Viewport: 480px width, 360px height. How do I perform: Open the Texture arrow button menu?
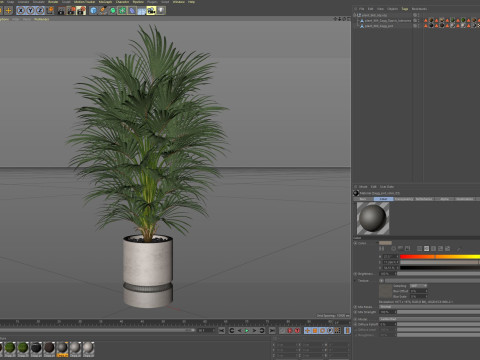pos(381,281)
